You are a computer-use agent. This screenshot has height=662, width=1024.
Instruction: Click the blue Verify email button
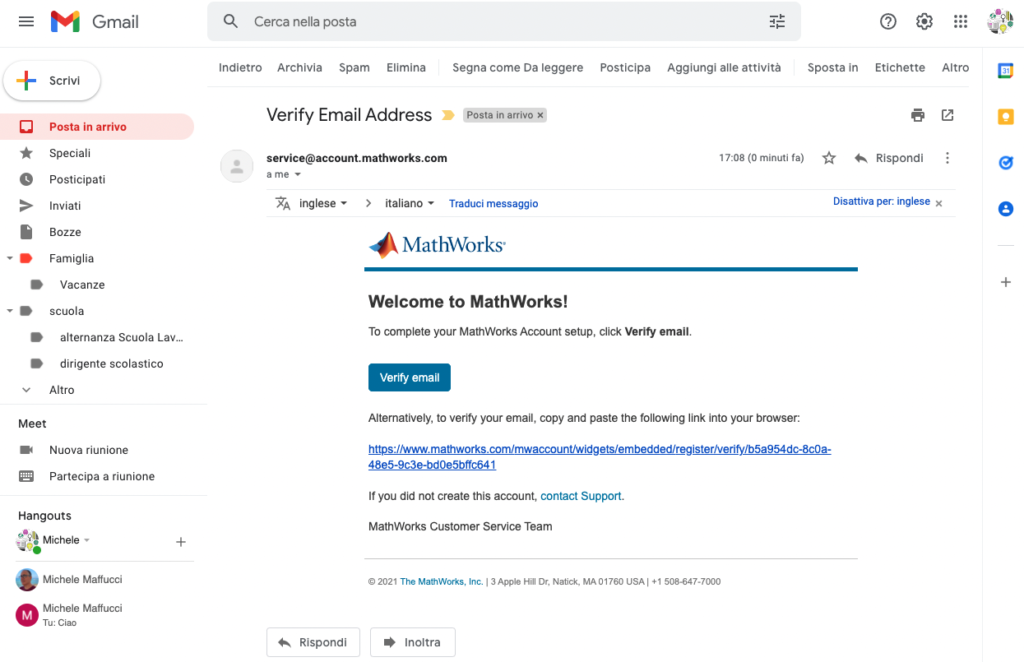[410, 377]
